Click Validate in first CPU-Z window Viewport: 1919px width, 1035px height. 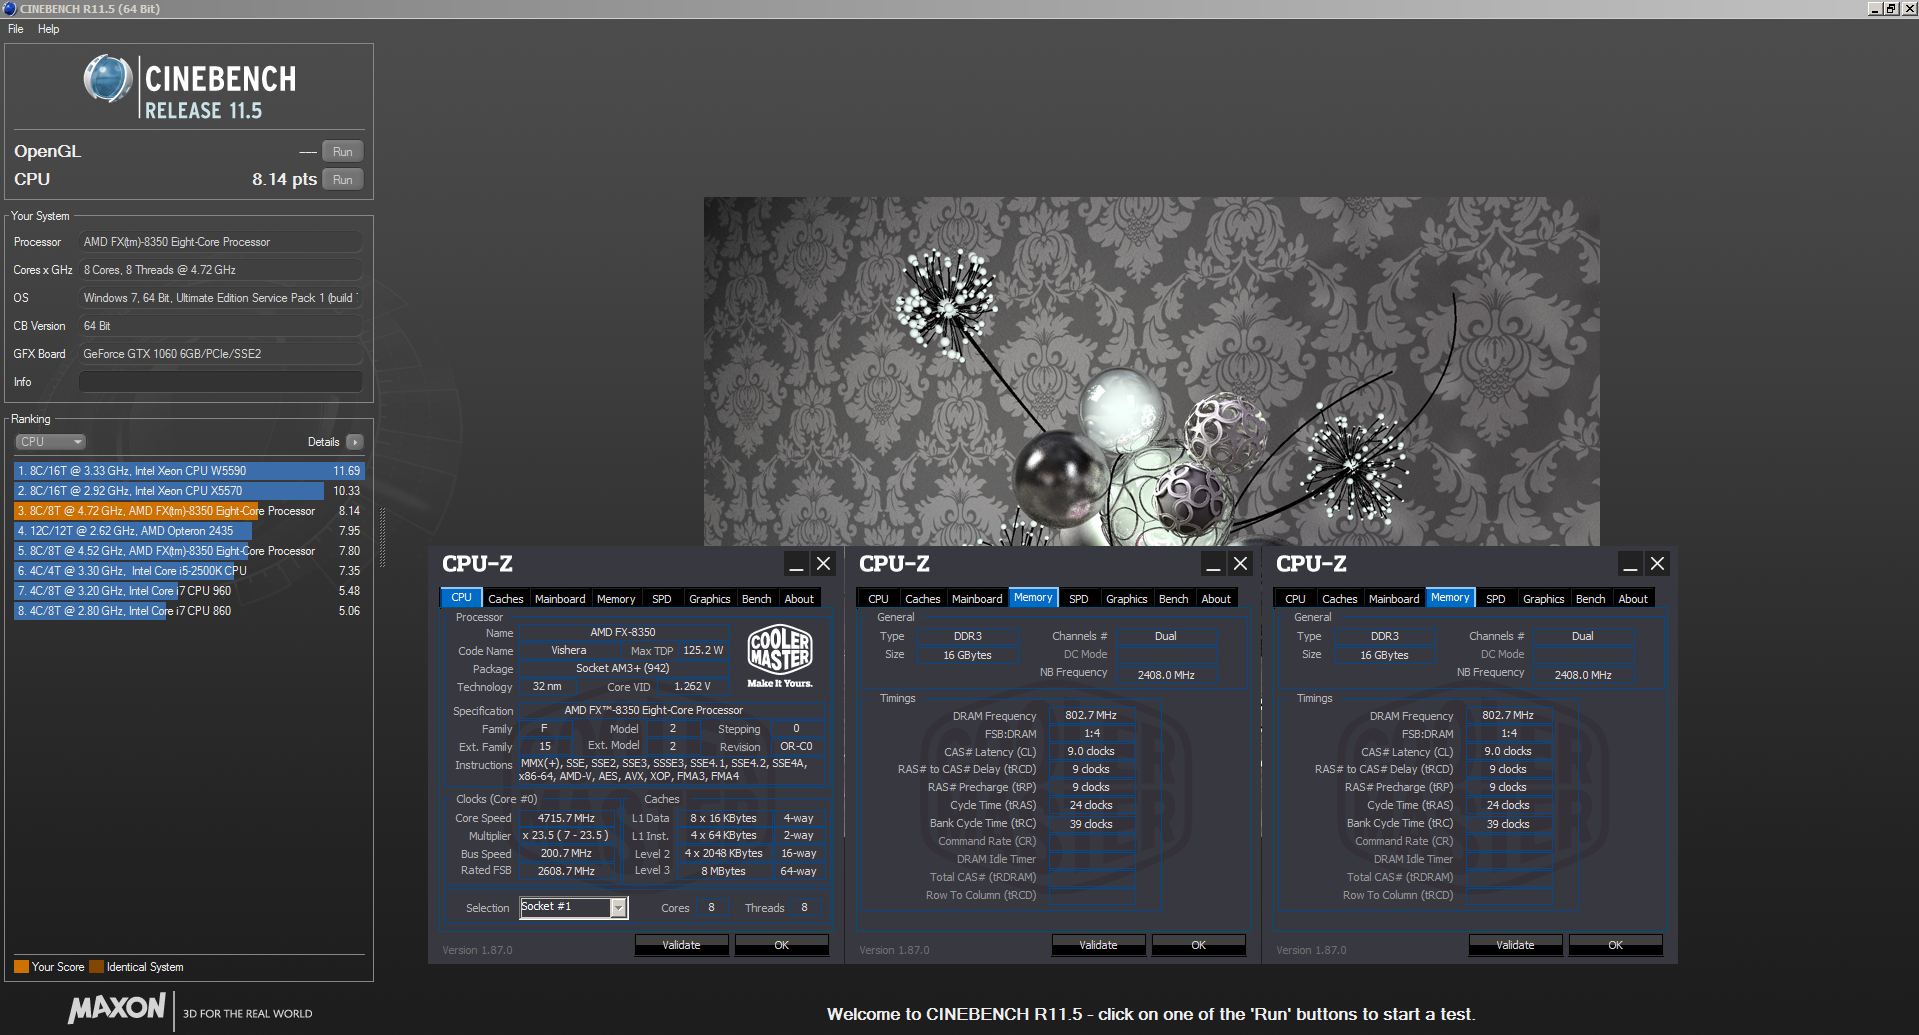(x=682, y=945)
